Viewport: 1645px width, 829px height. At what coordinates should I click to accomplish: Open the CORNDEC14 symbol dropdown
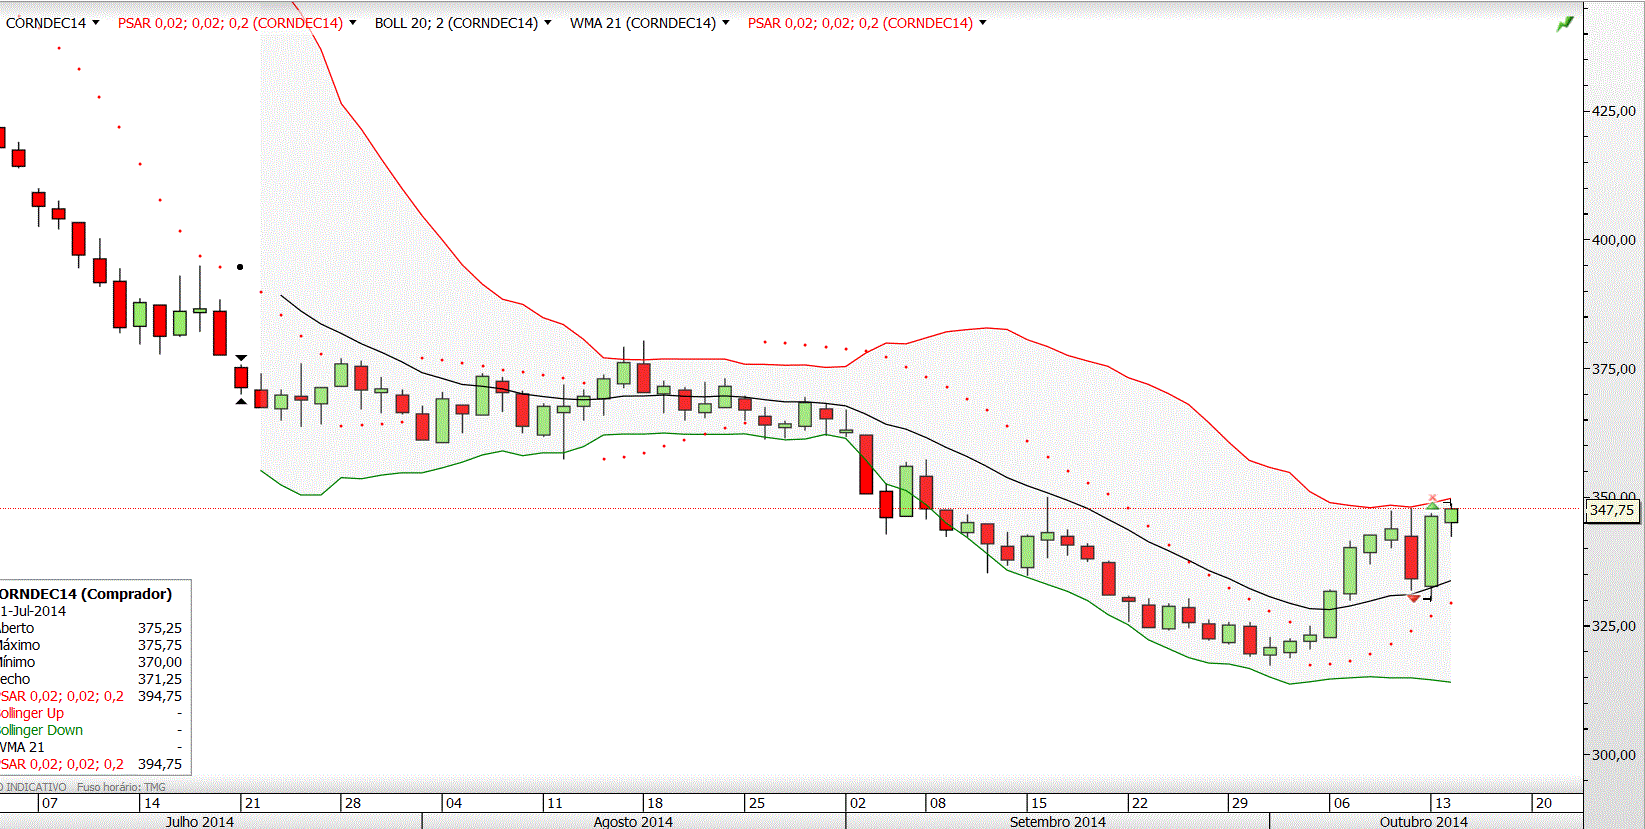pyautogui.click(x=53, y=23)
